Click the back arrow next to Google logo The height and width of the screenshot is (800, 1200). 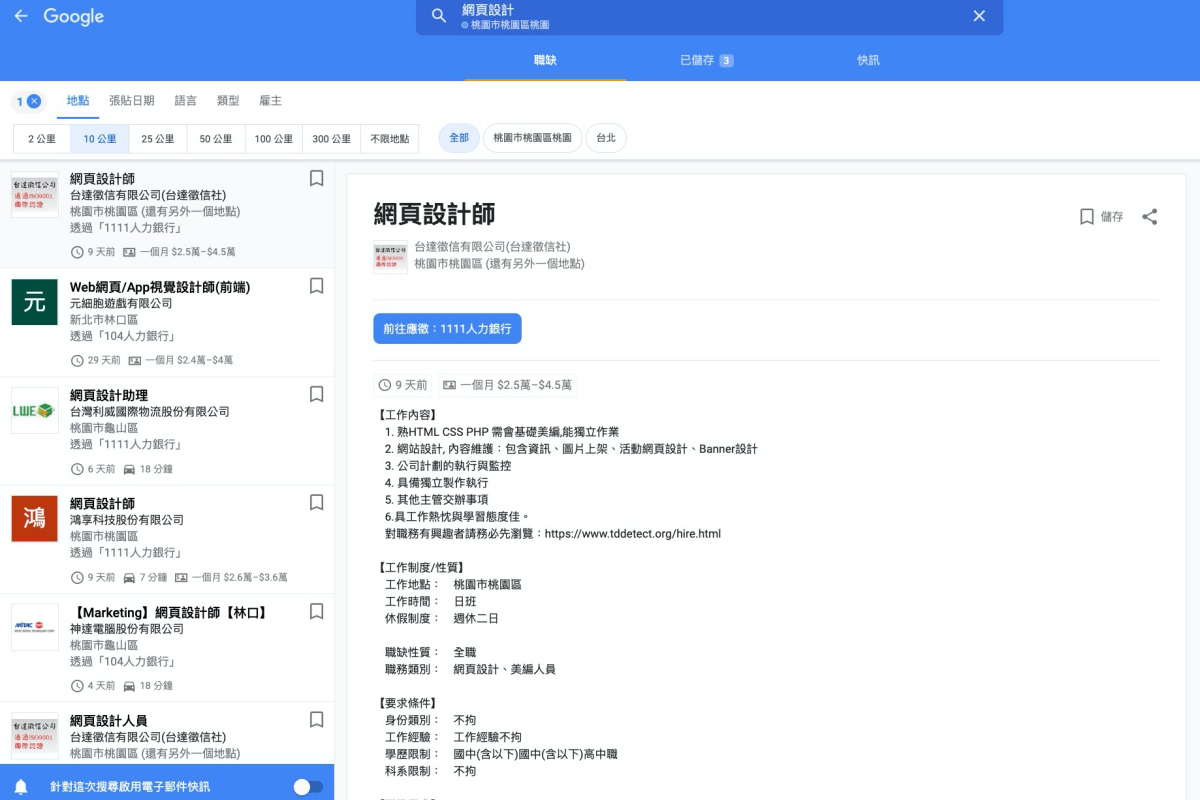21,16
